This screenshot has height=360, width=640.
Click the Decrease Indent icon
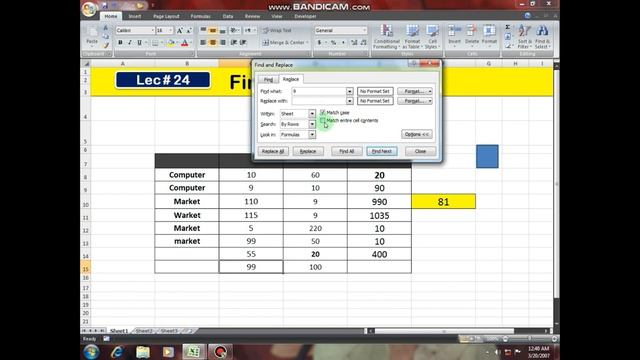point(234,42)
